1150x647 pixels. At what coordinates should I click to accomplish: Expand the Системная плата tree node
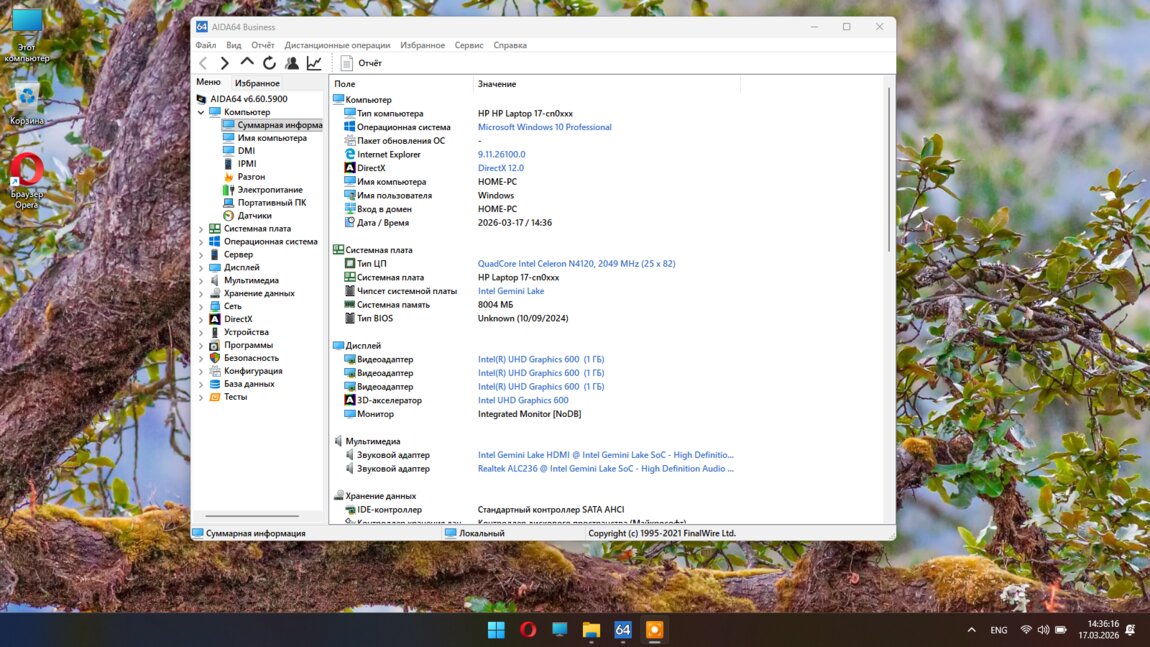pos(201,229)
